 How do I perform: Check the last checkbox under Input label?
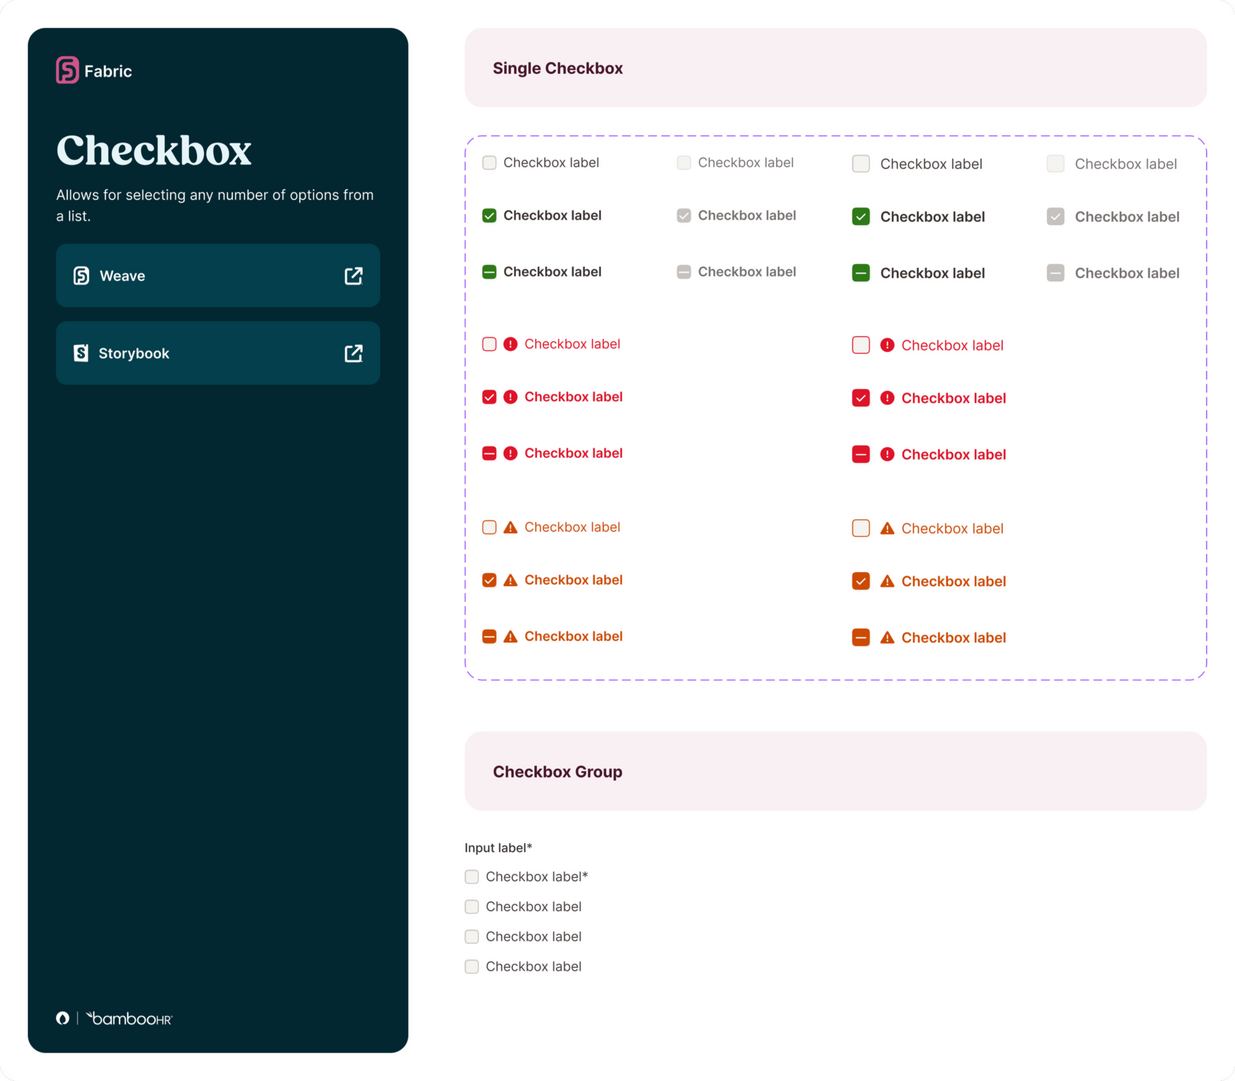coord(471,966)
